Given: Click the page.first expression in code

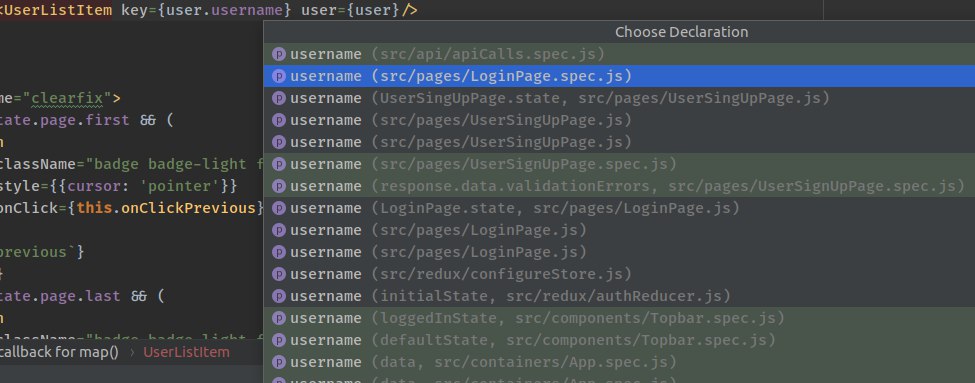Looking at the screenshot, I should pos(85,120).
